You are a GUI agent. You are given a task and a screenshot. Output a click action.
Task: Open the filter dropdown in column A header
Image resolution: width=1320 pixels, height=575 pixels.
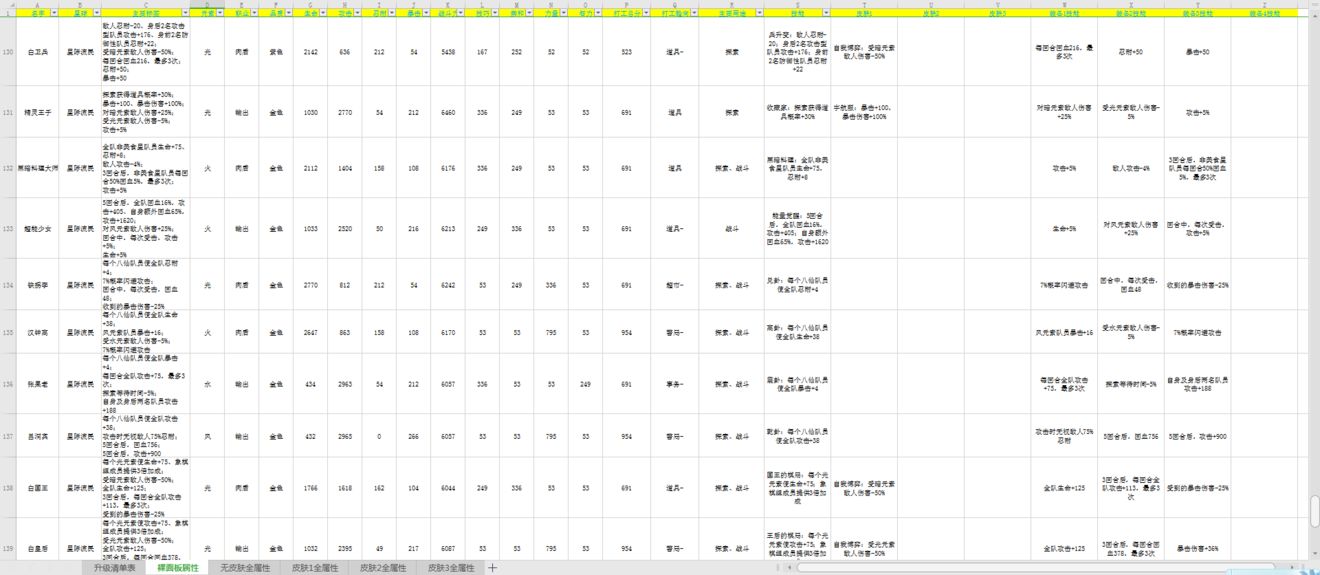click(x=53, y=15)
